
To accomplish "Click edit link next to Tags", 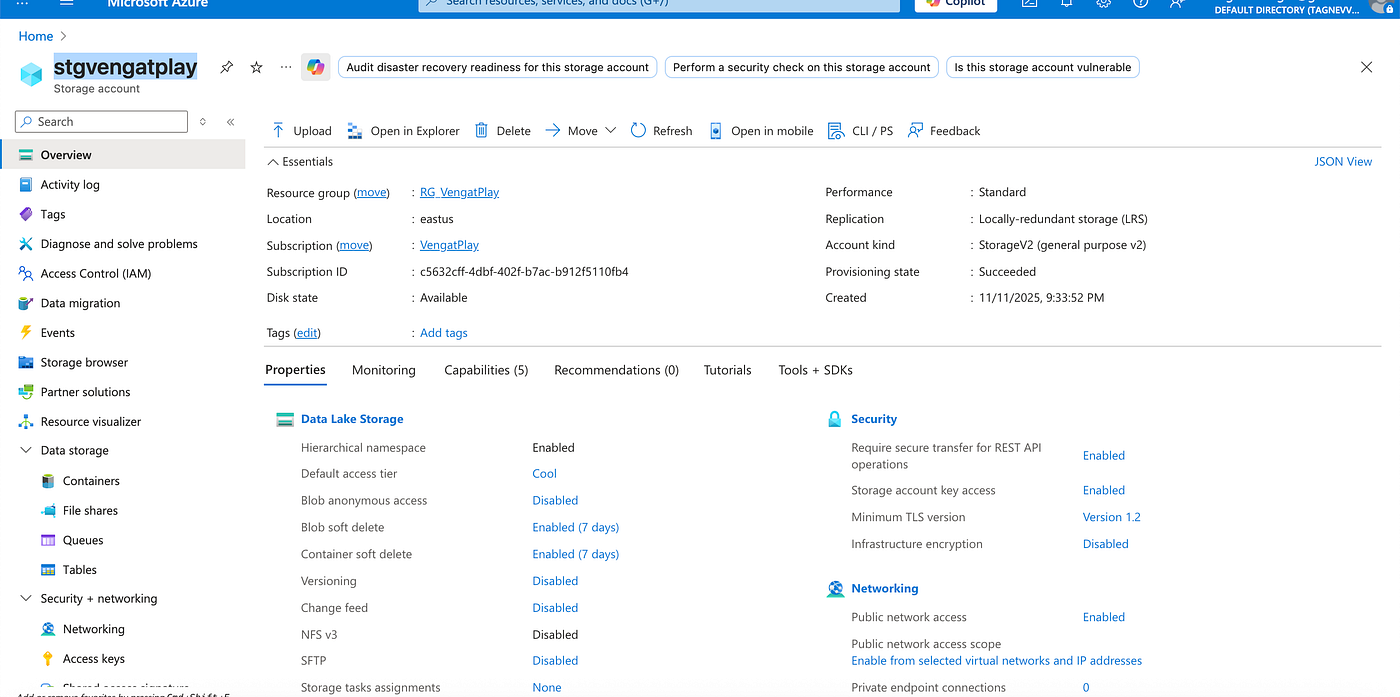I will [307, 333].
